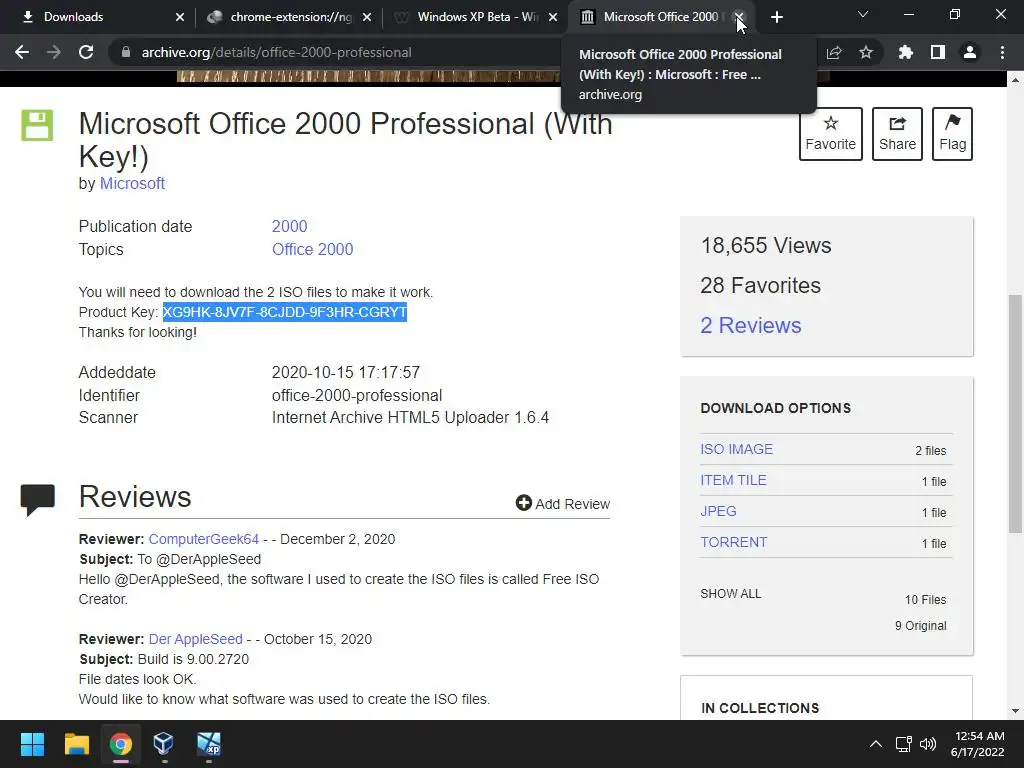The image size is (1024, 768).
Task: Open the clock and date flyout
Action: (x=978, y=744)
